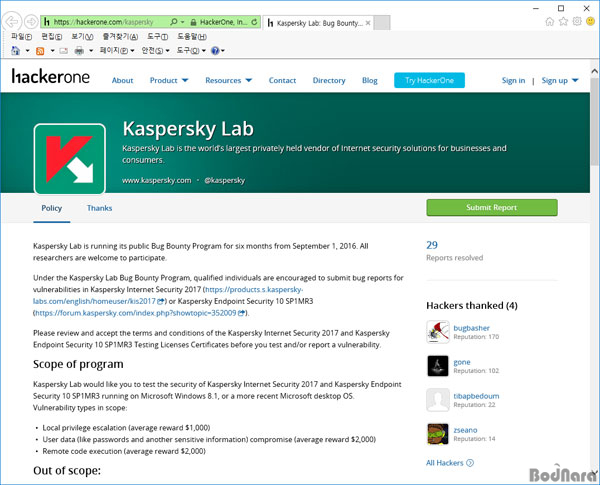Open the bugbasher profile link

click(471, 328)
